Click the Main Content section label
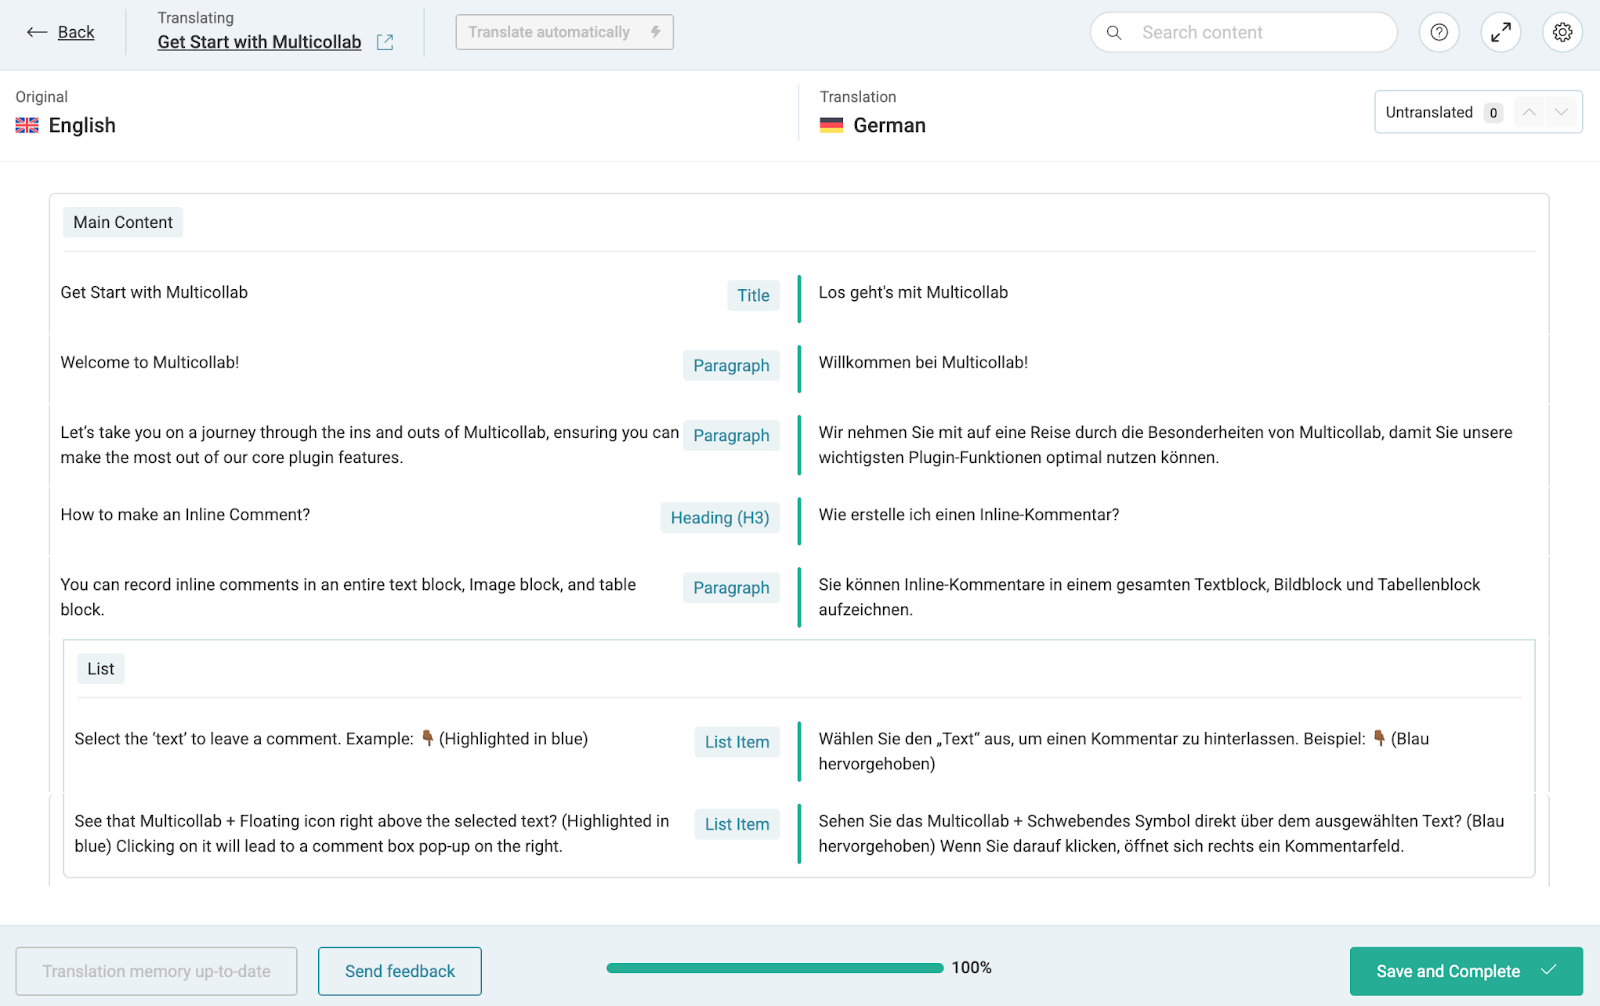This screenshot has height=1006, width=1600. tap(123, 222)
